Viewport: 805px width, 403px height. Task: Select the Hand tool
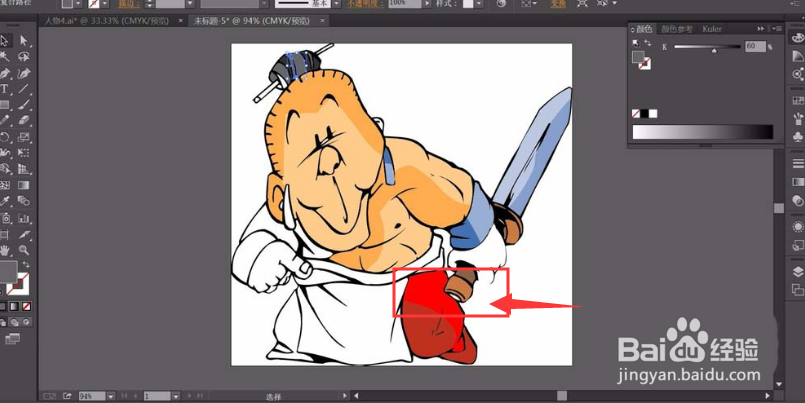point(5,251)
